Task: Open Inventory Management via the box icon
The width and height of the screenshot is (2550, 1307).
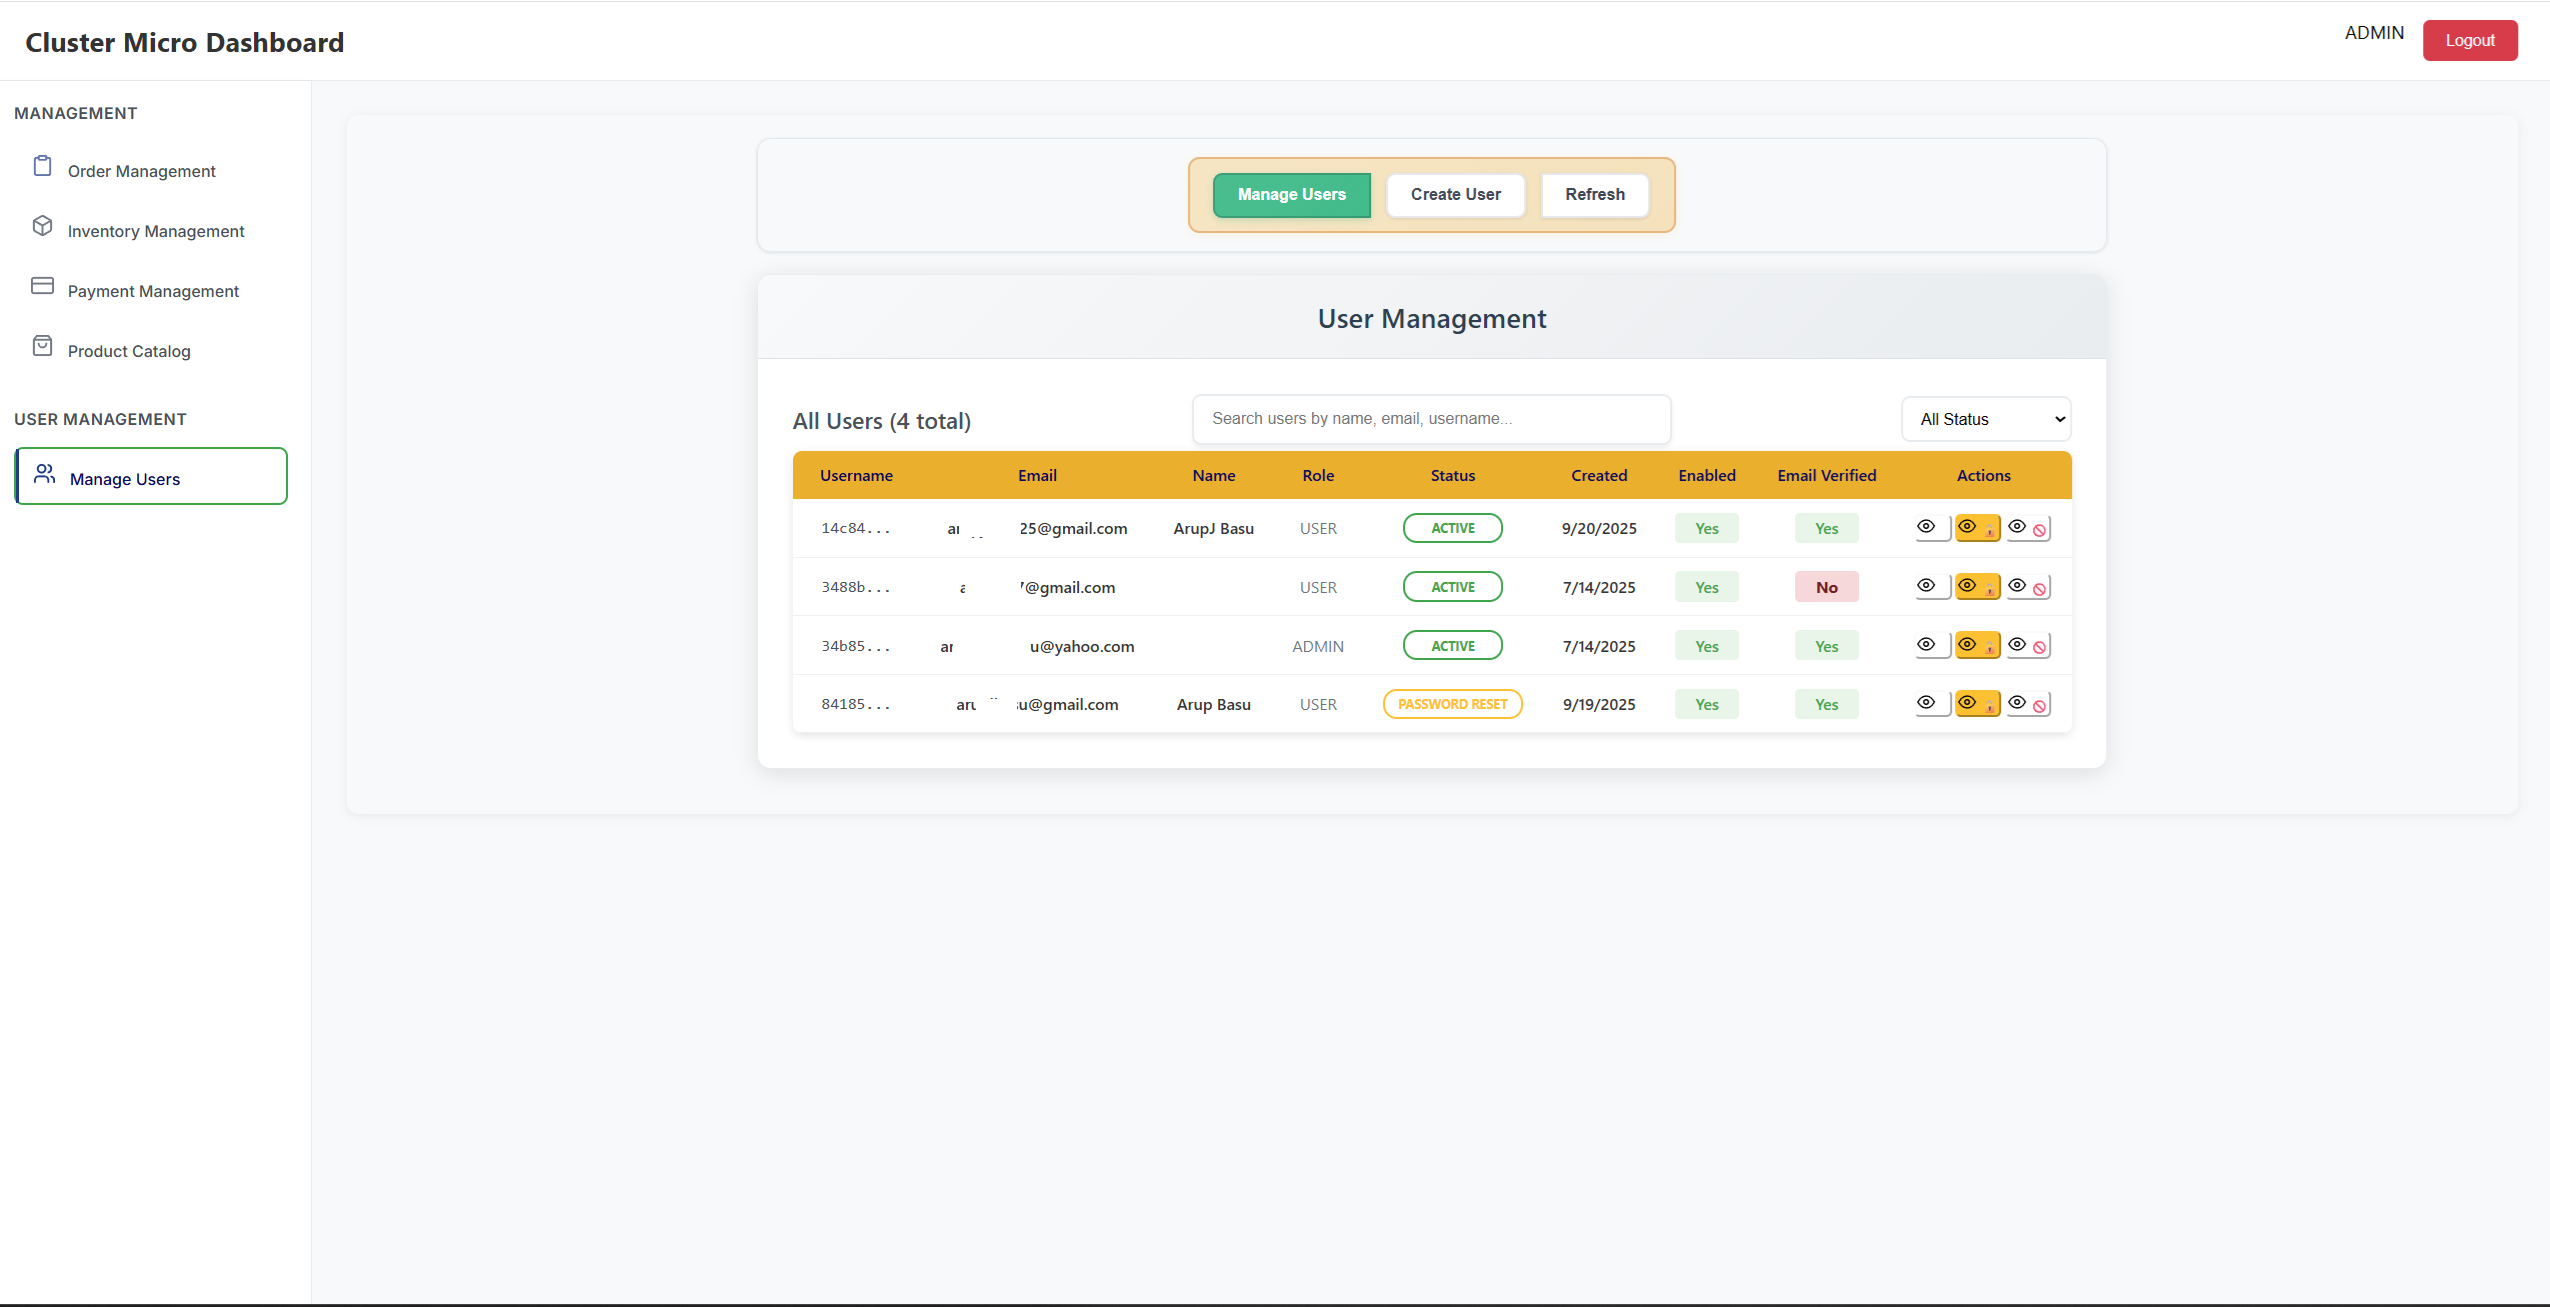Action: [x=42, y=226]
